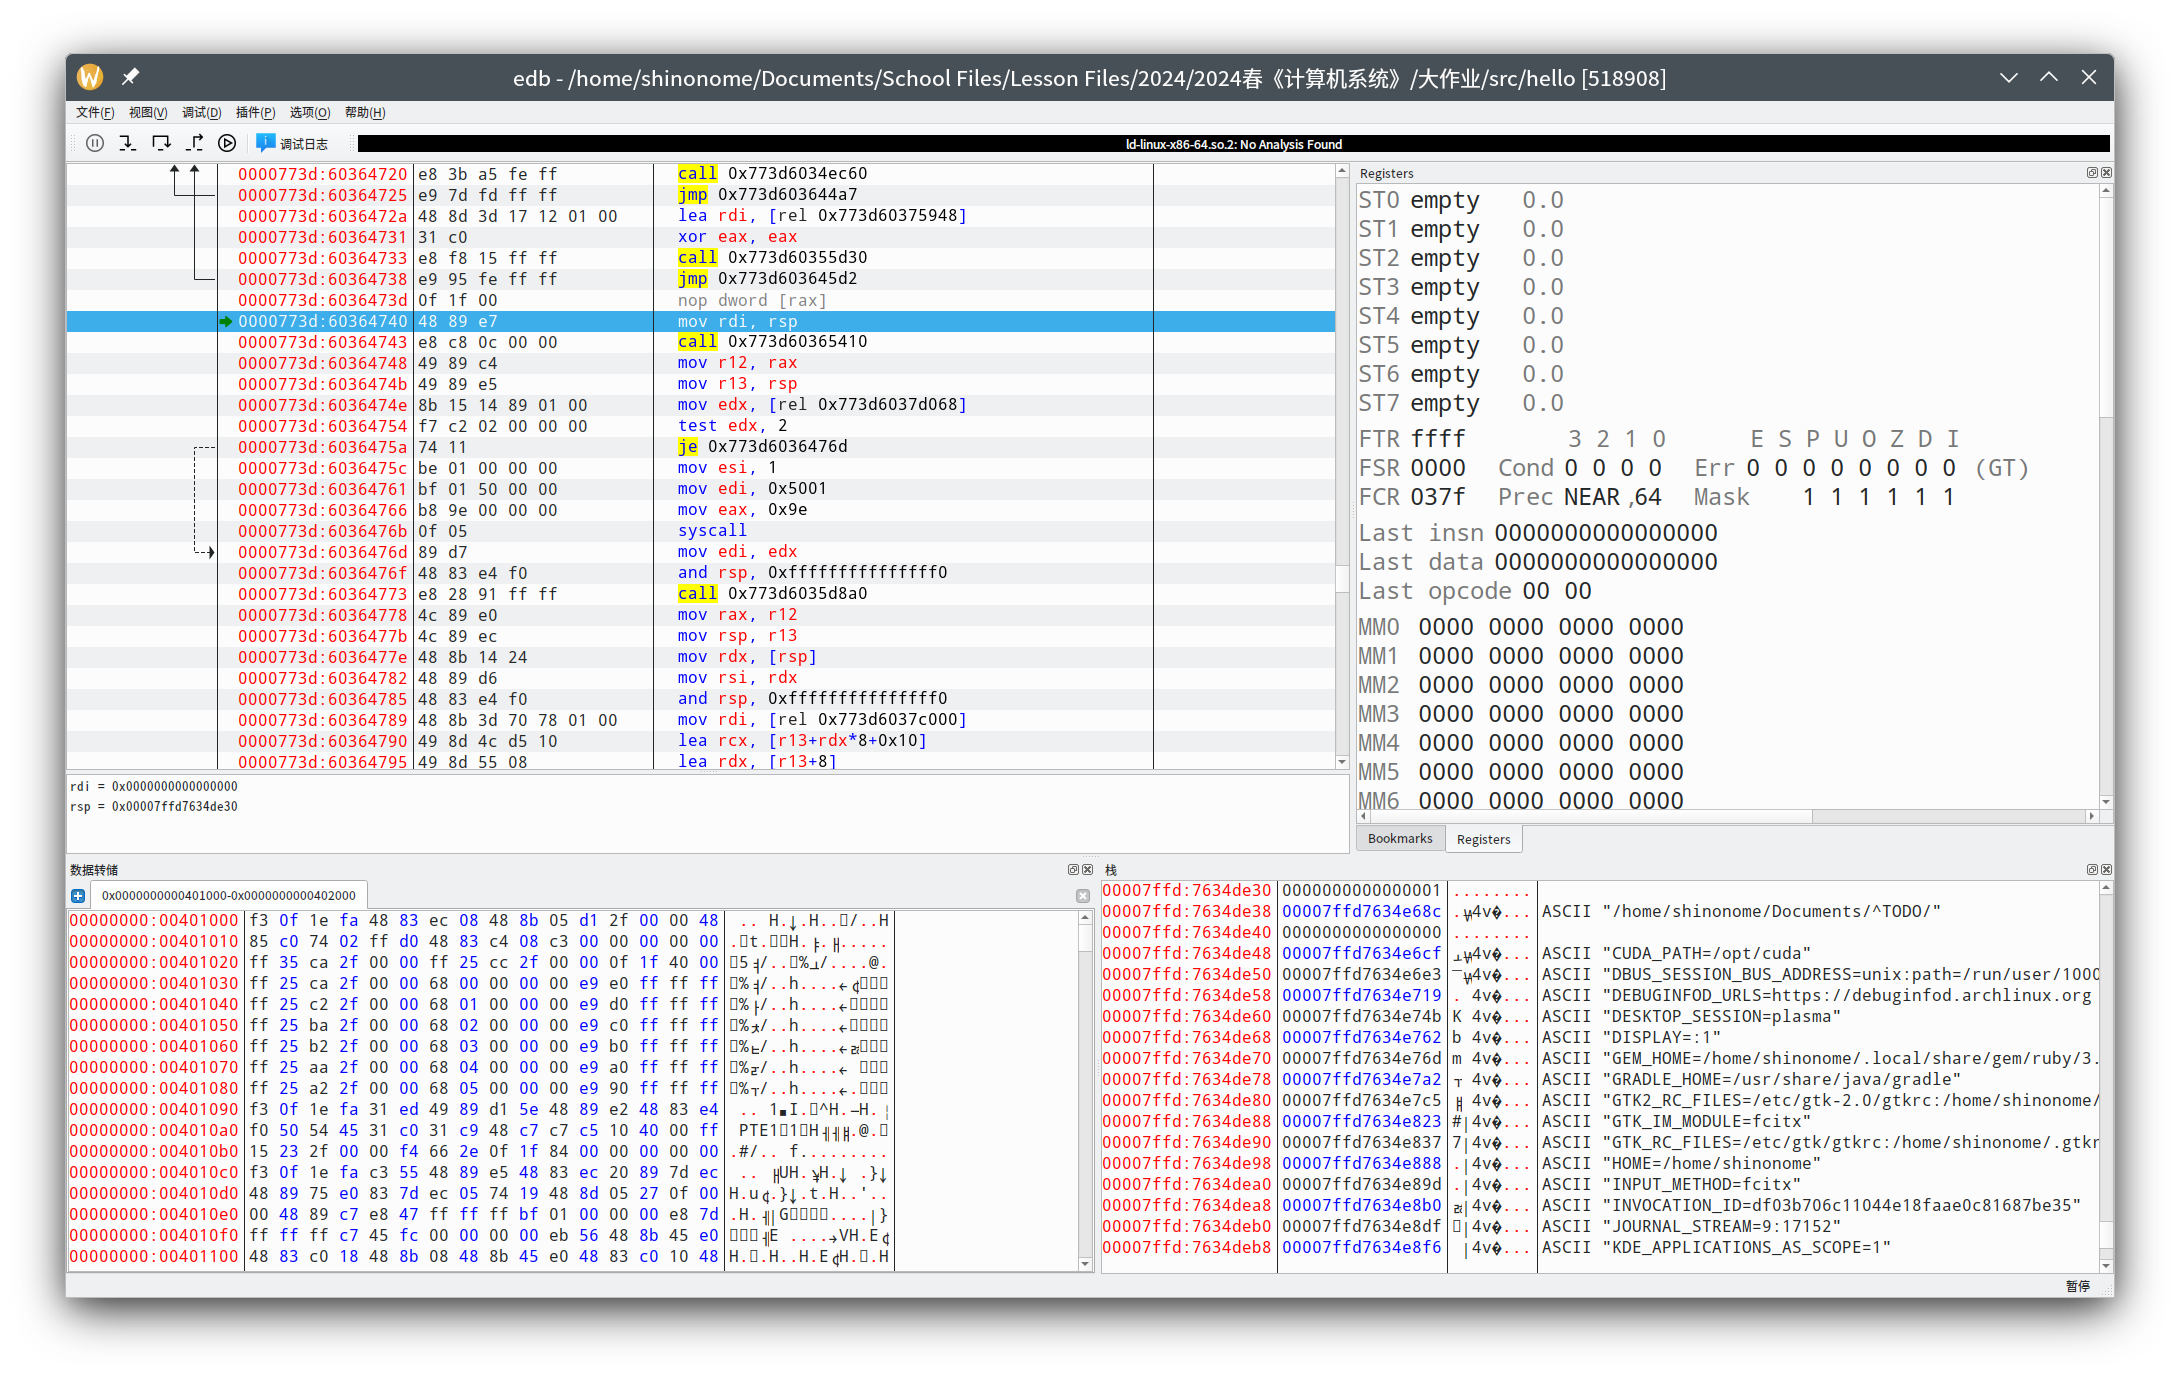Undock the 栈 stack panel
The image size is (2181, 1376).
[2091, 870]
